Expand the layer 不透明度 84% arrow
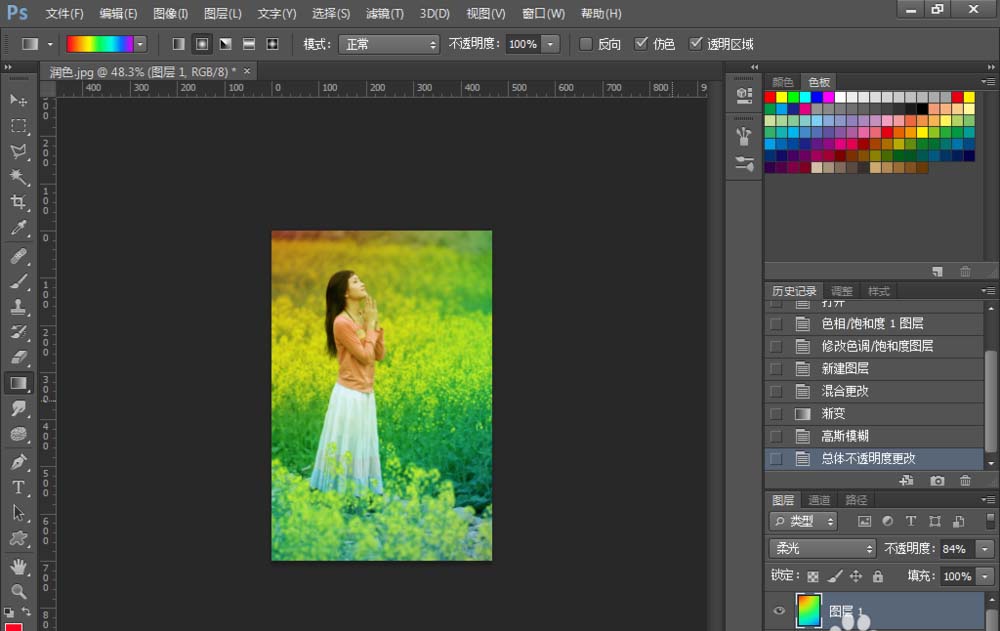 pos(985,549)
